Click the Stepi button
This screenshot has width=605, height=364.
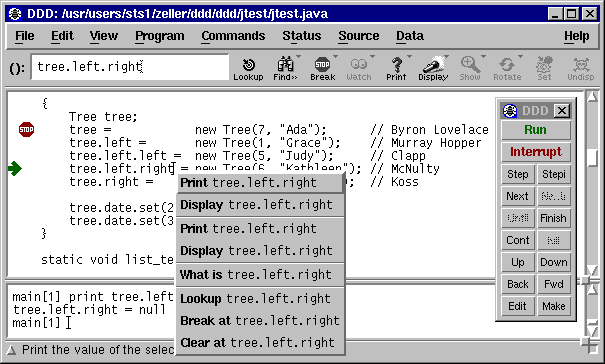coord(554,174)
